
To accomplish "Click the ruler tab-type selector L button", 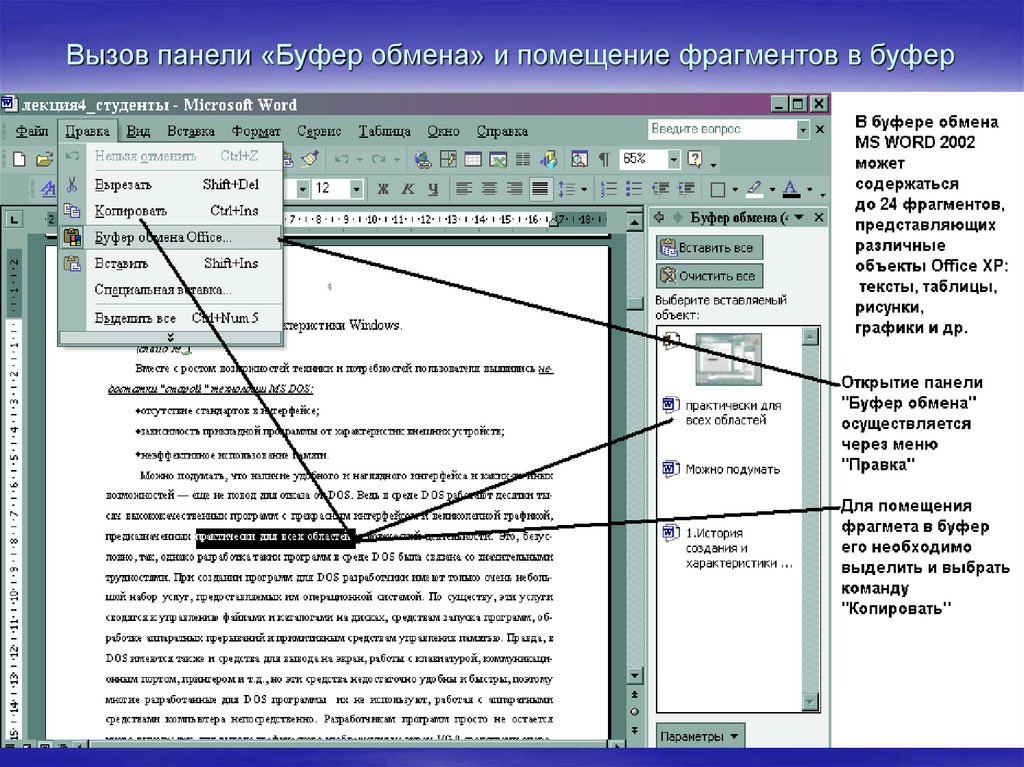I will [14, 220].
